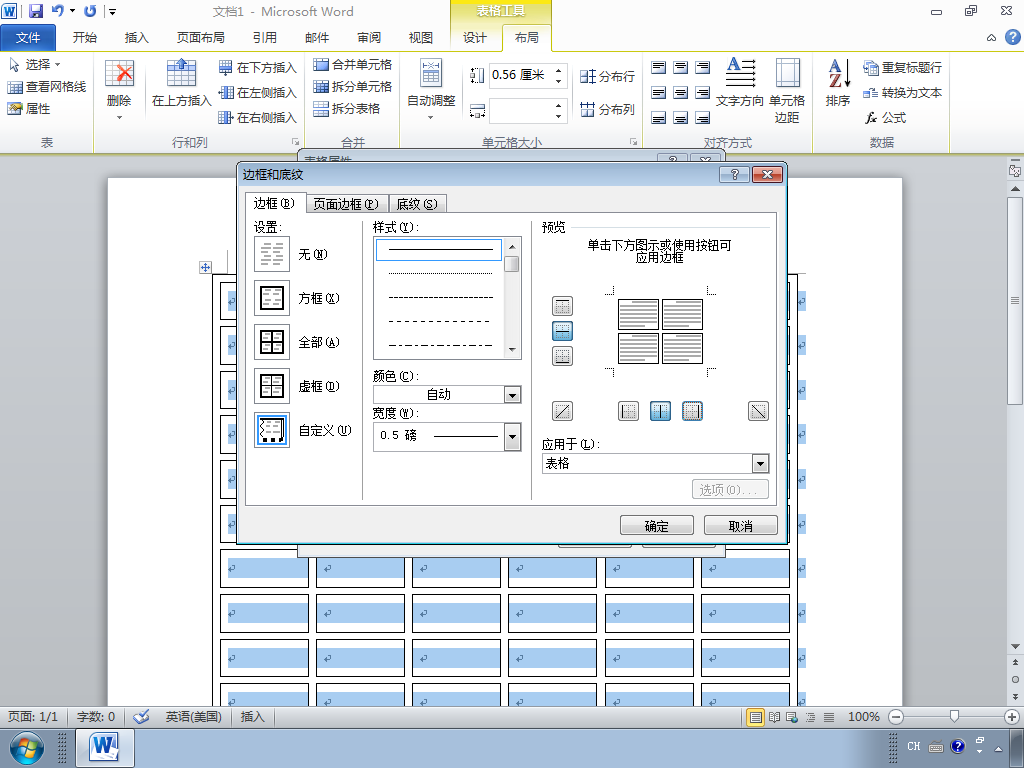Toggle diagonal up border button
The image size is (1024, 768).
(x=562, y=411)
